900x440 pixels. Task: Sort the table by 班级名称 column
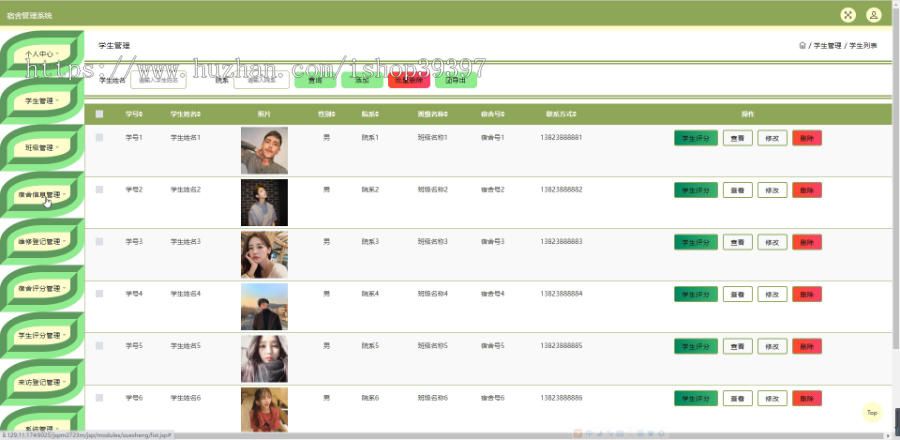433,114
